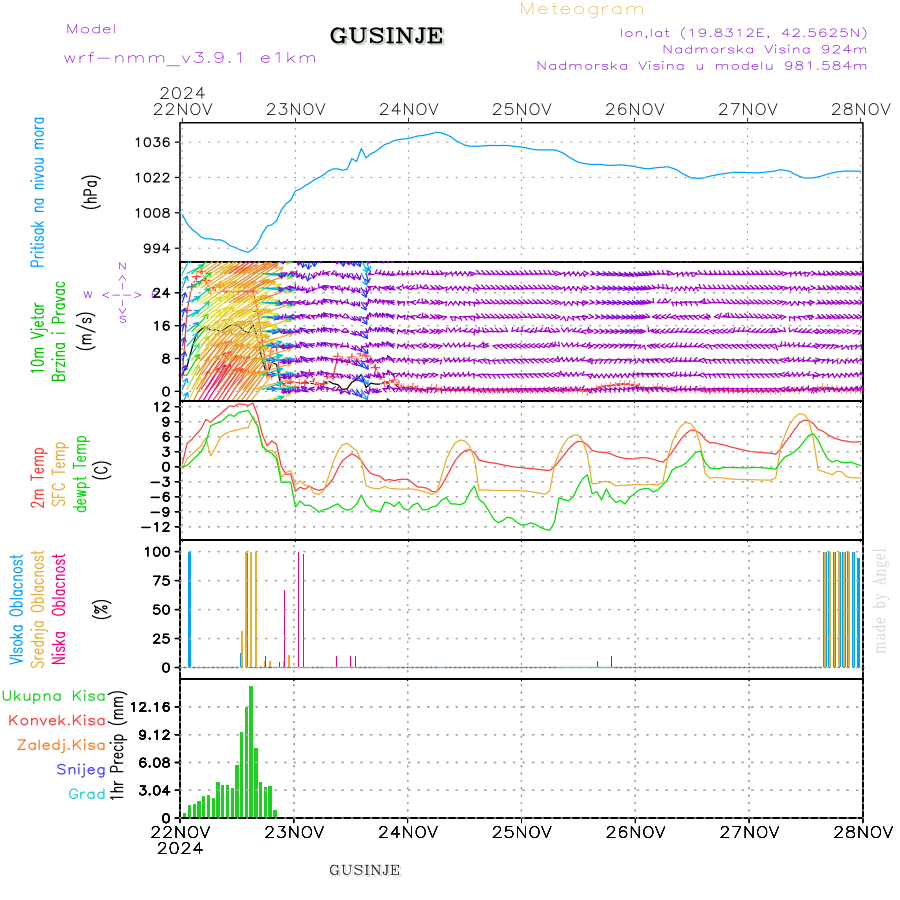Click the "9.12" precipitation axis value
The height and width of the screenshot is (900, 900).
(155, 735)
